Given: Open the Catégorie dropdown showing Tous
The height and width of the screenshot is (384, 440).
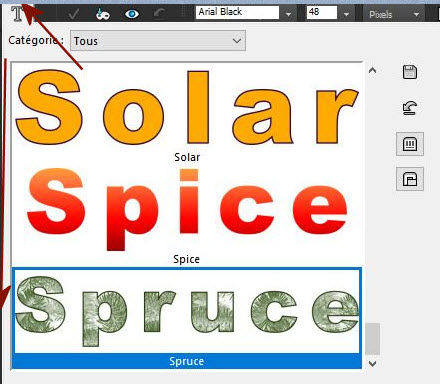Looking at the screenshot, I should tap(158, 41).
